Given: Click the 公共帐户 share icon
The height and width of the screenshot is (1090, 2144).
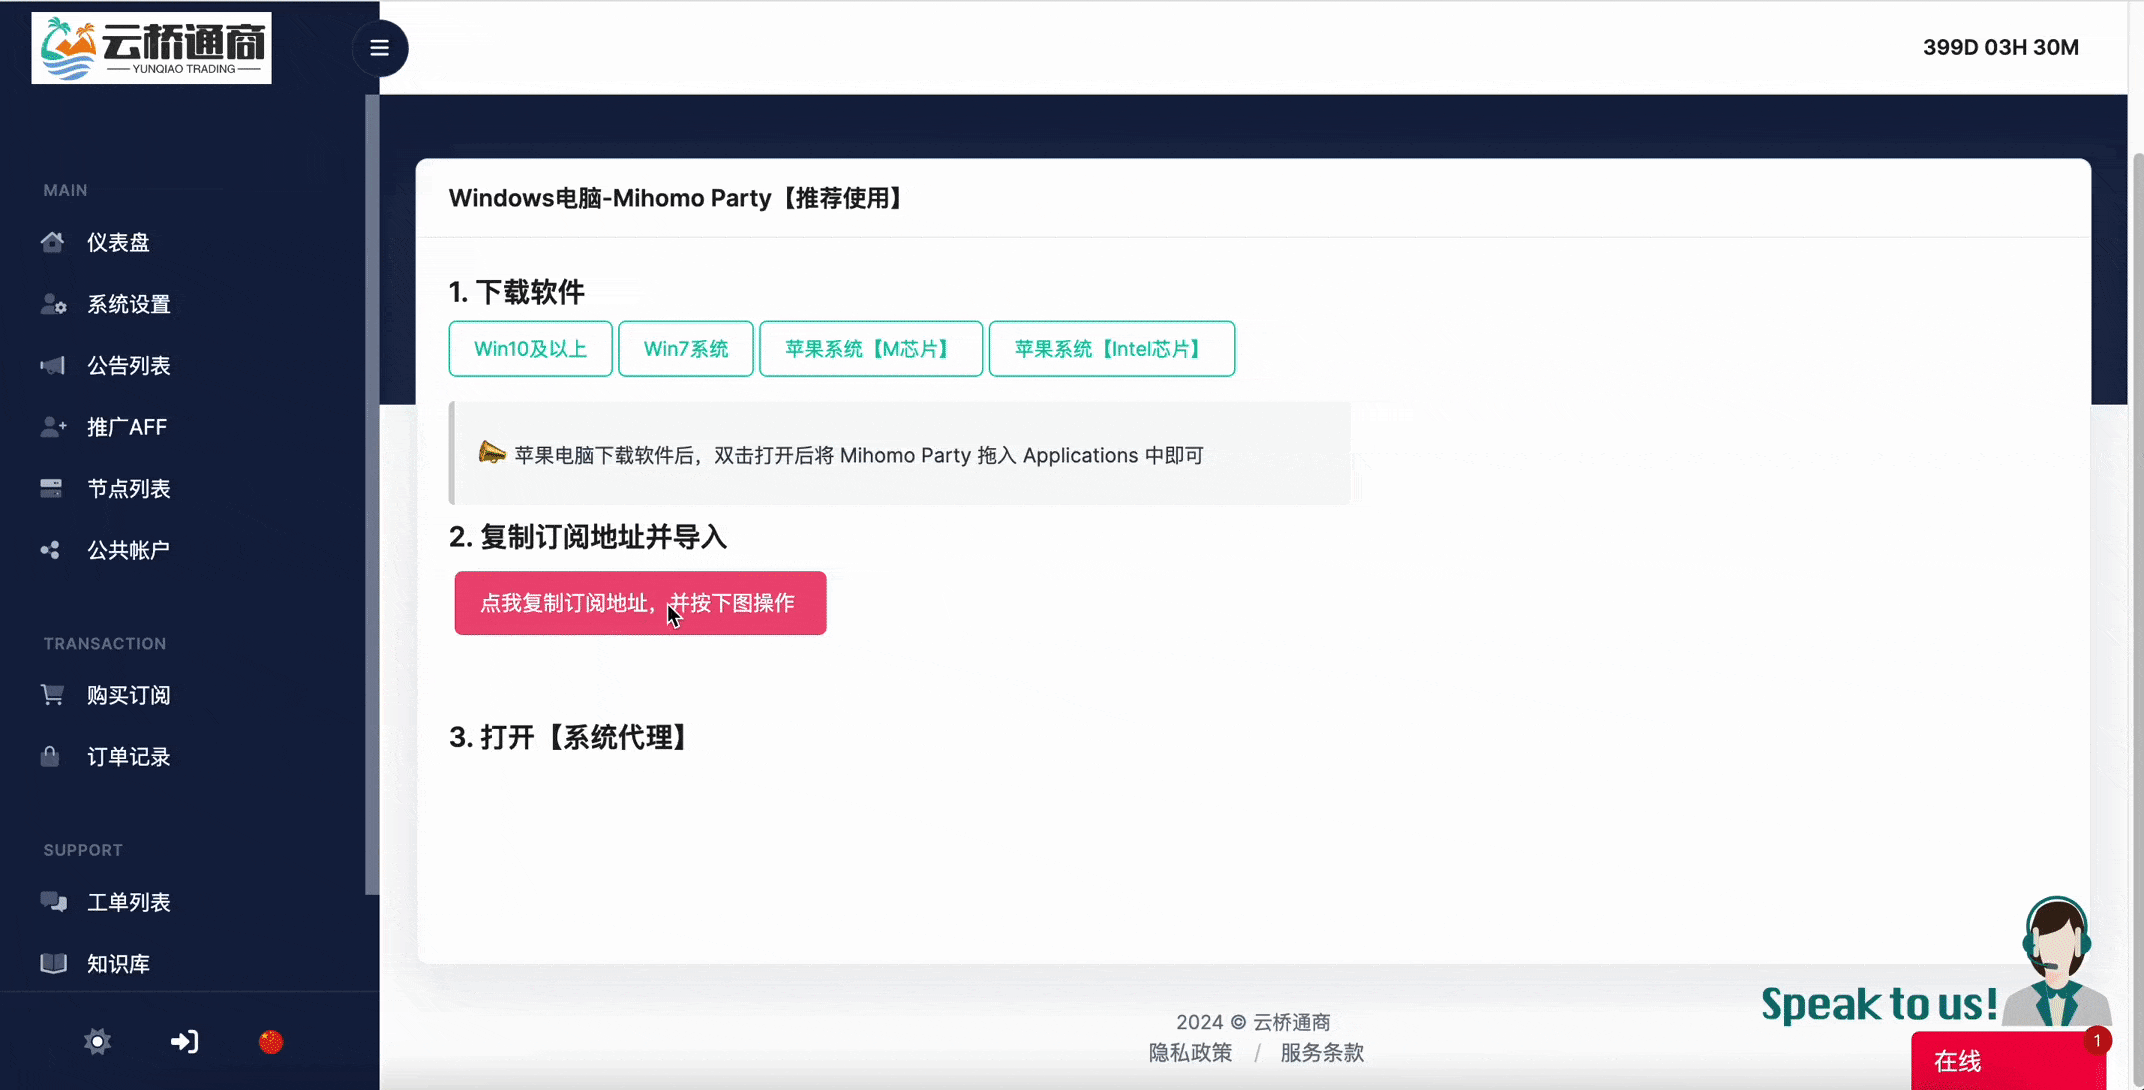Looking at the screenshot, I should pyautogui.click(x=50, y=550).
